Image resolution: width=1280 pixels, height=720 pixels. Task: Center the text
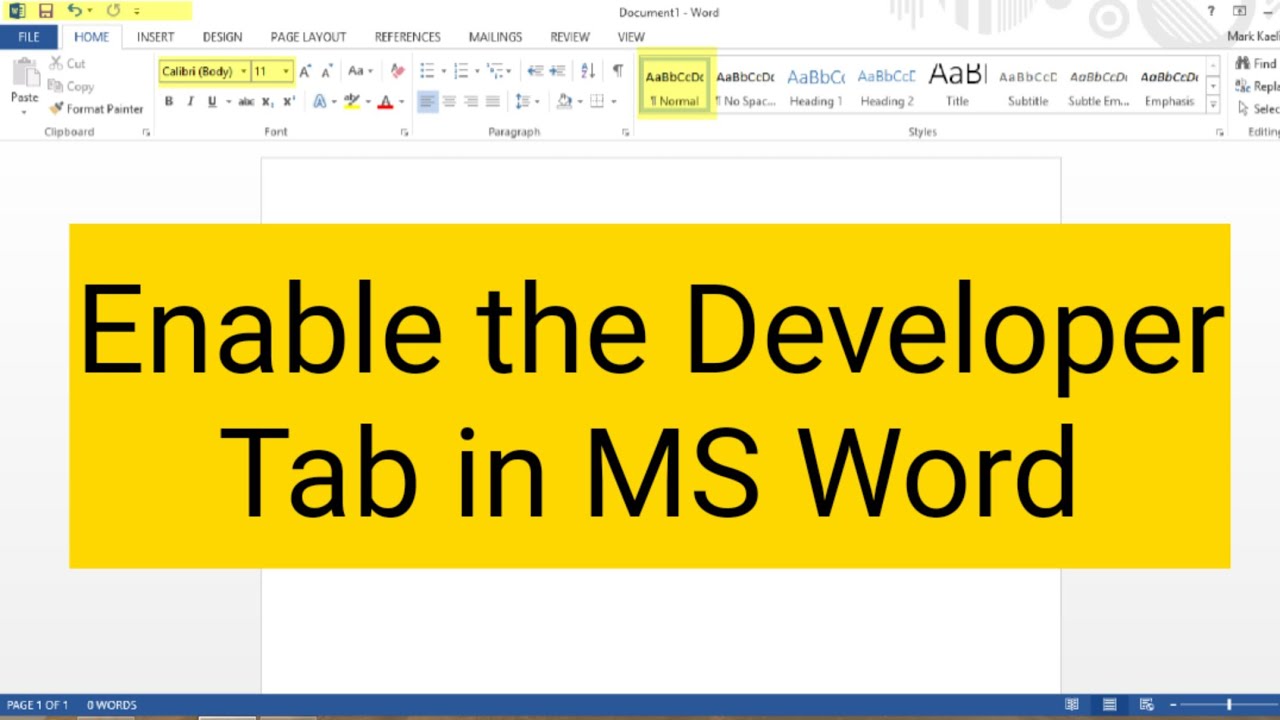tap(449, 101)
